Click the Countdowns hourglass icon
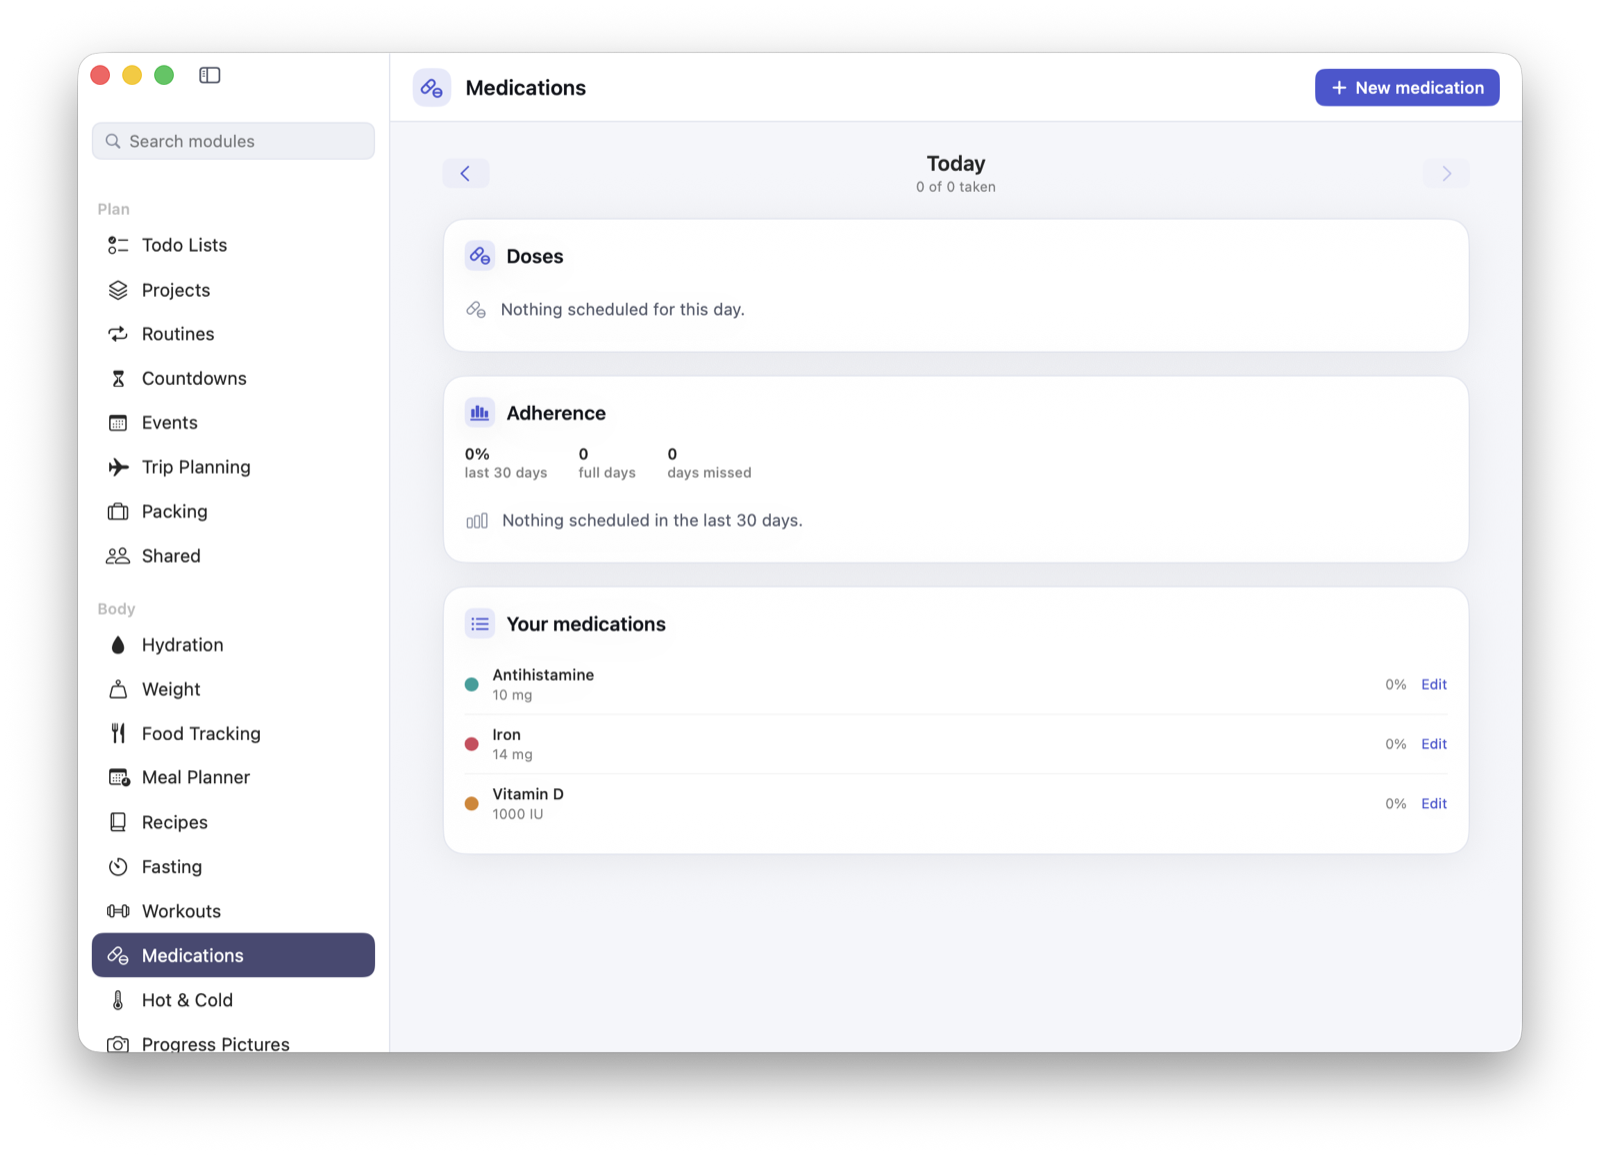Viewport: 1600px width, 1155px height. (x=118, y=378)
